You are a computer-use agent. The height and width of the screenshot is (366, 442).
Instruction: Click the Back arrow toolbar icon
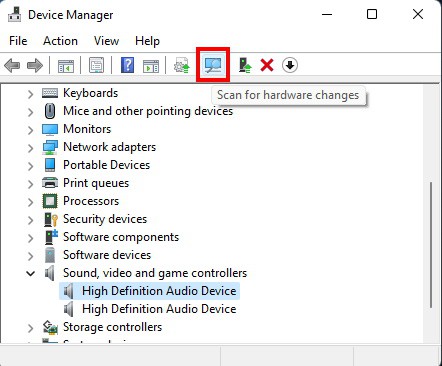tap(12, 65)
